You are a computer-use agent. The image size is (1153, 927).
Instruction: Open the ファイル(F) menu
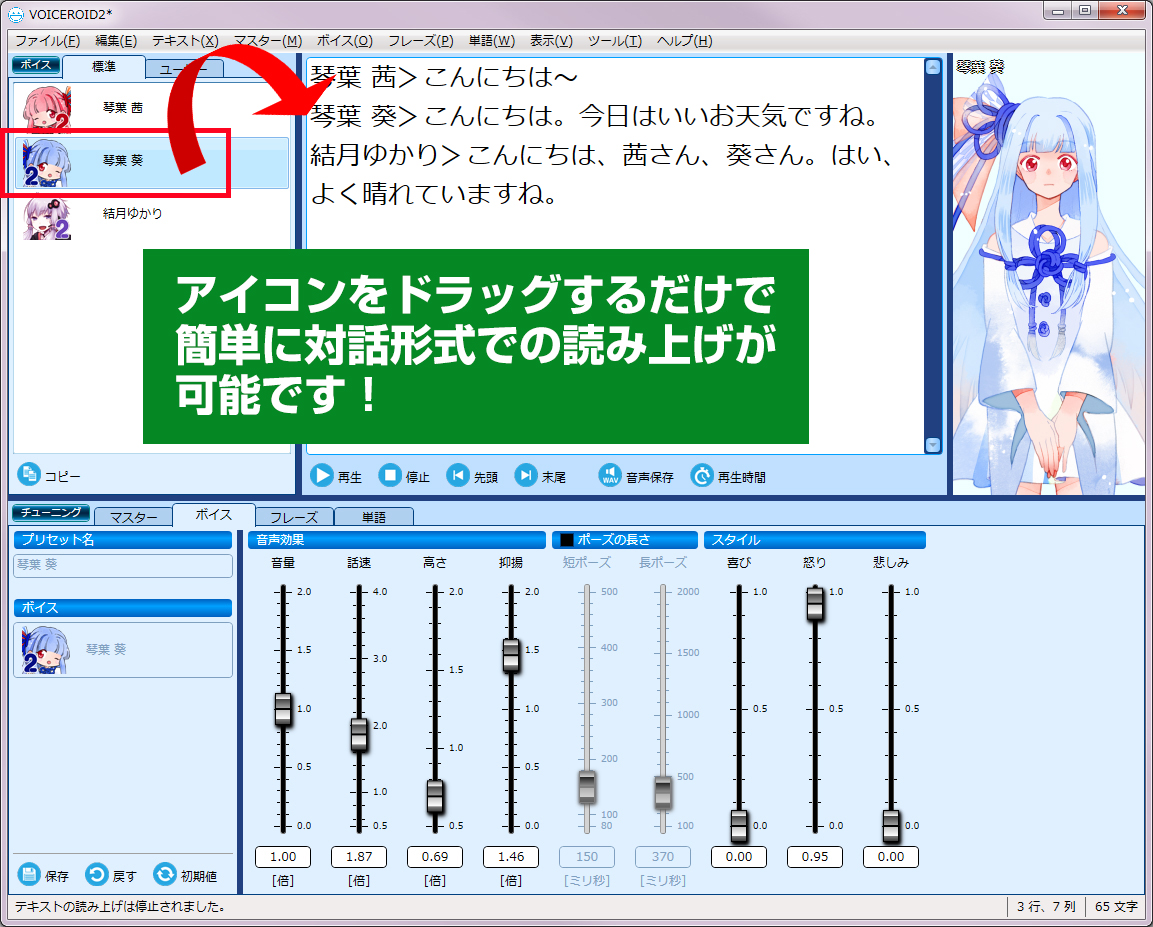47,41
